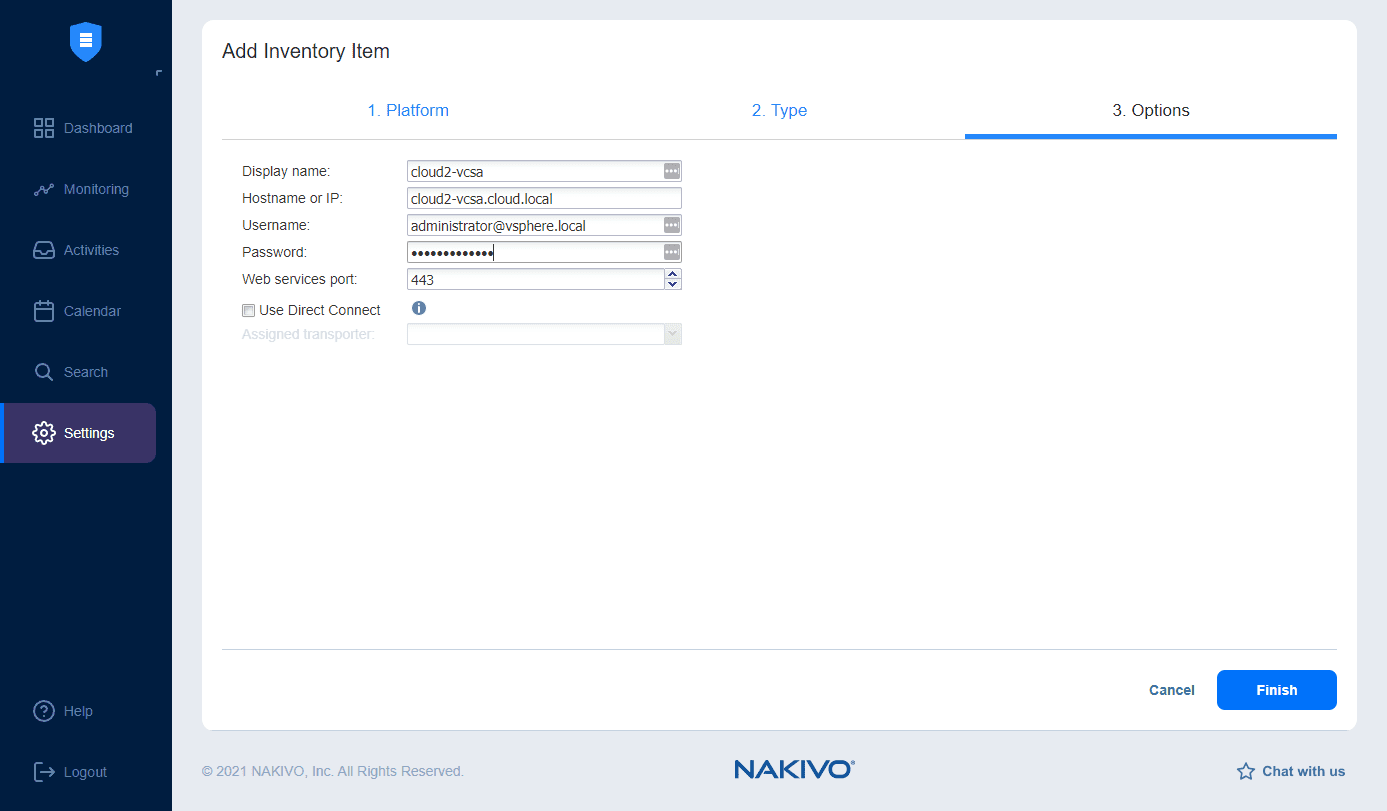The image size is (1387, 811).
Task: Click the Monitoring graph icon
Action: (x=44, y=189)
